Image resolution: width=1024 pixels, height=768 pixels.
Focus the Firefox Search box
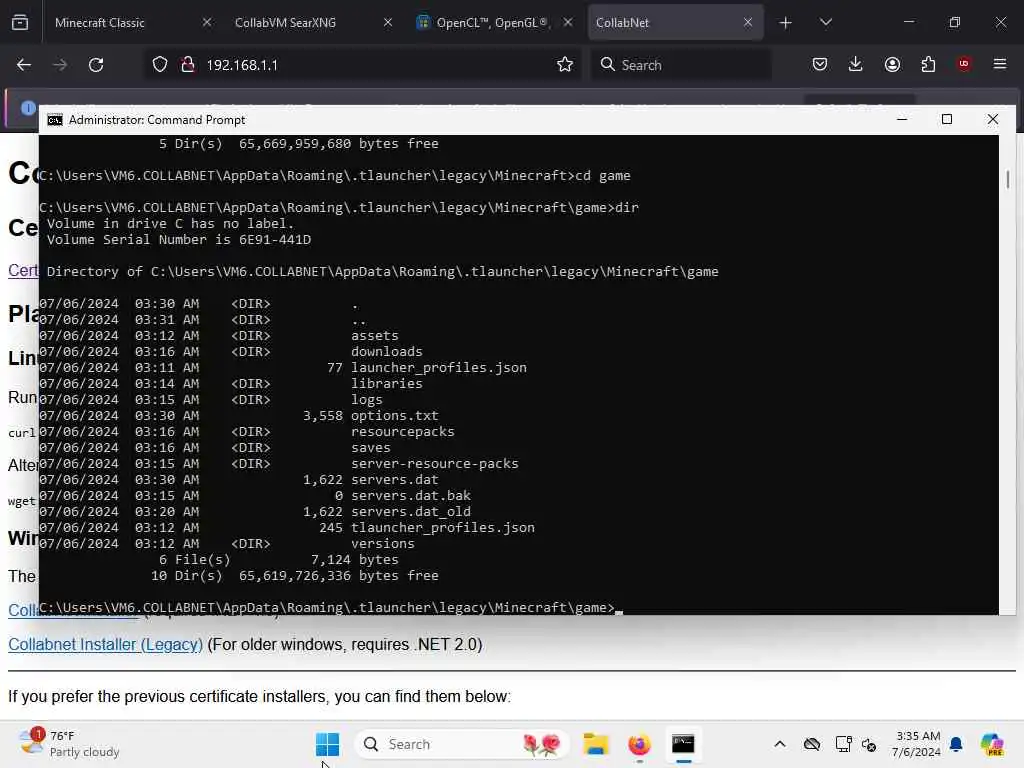[x=681, y=65]
